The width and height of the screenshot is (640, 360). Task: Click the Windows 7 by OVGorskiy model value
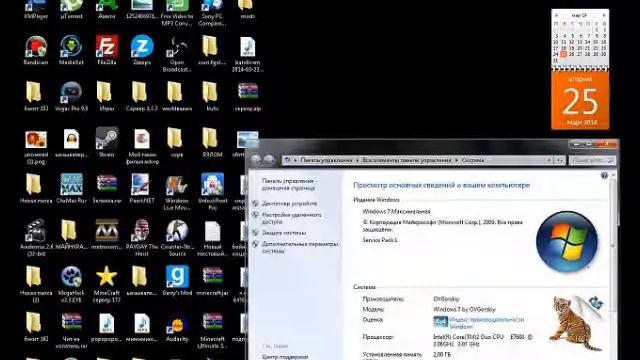pyautogui.click(x=464, y=309)
